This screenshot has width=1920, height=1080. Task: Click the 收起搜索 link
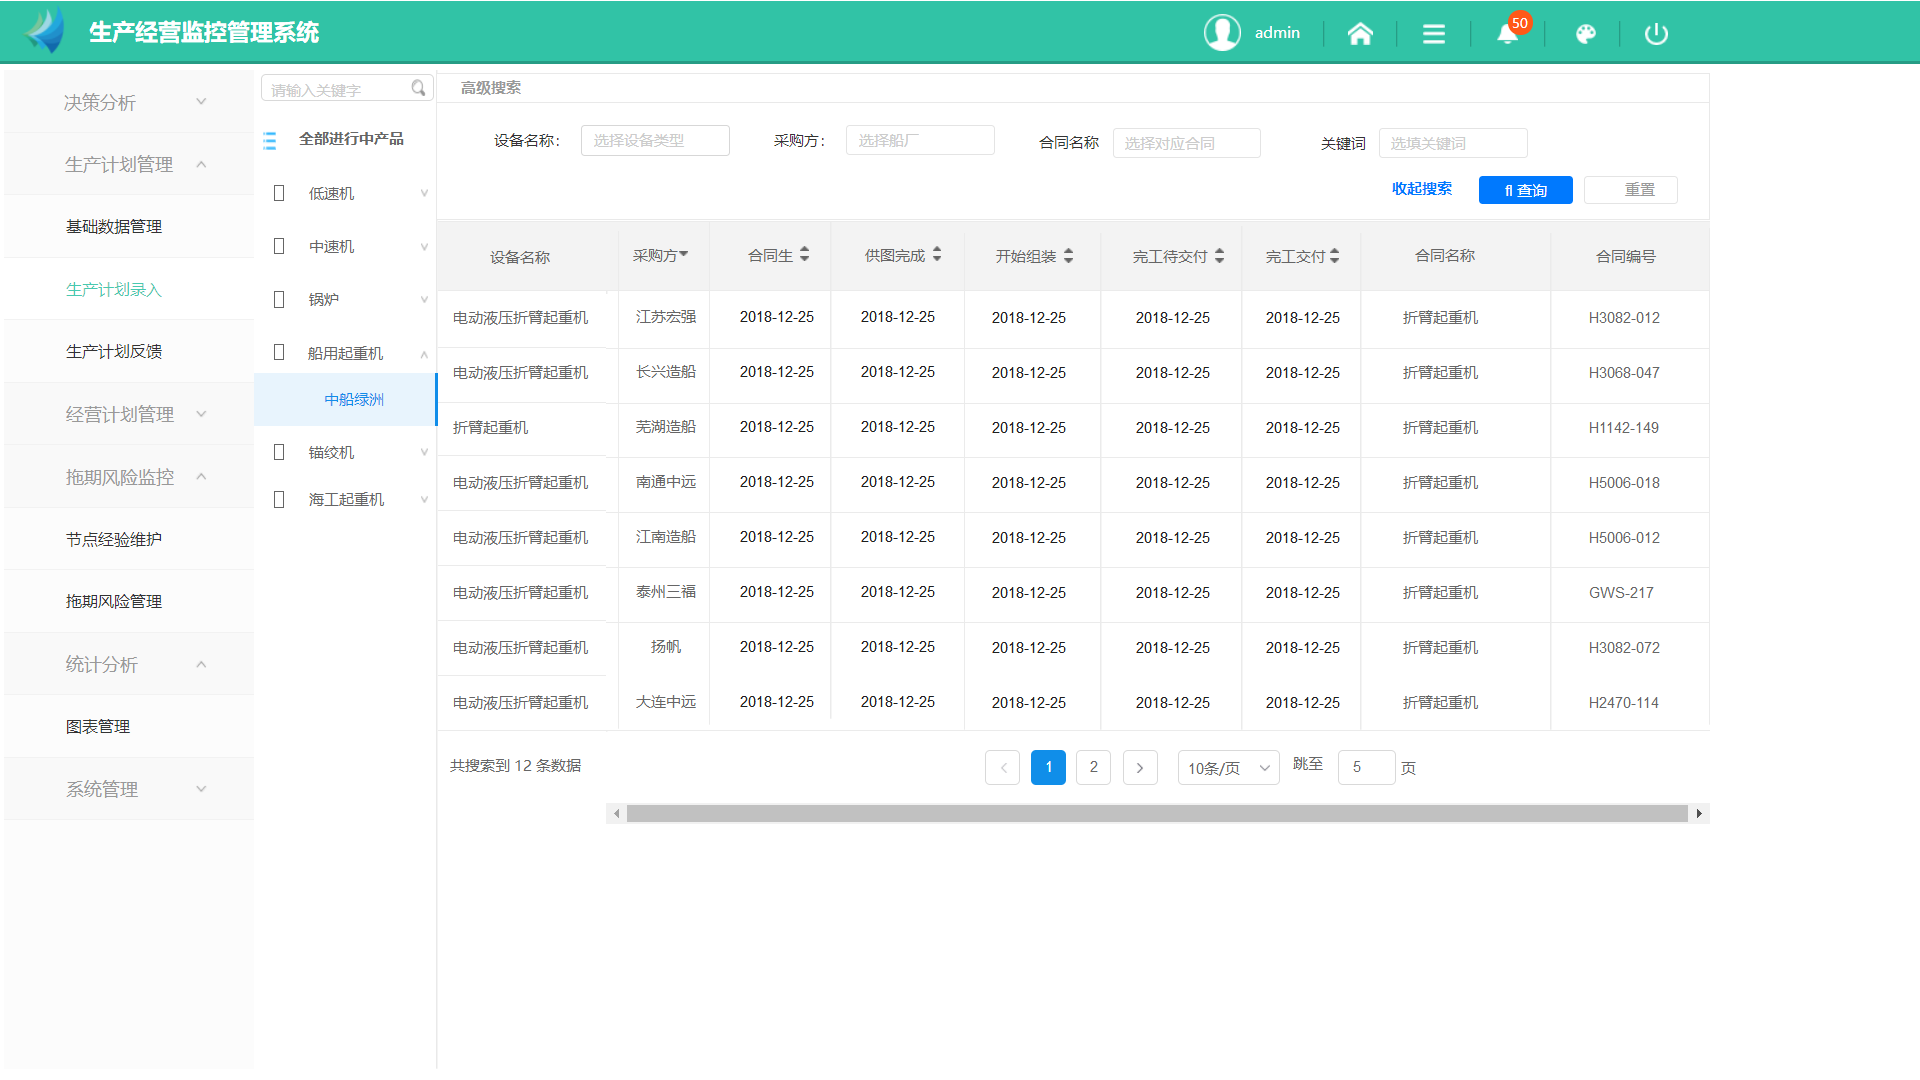(x=1421, y=189)
